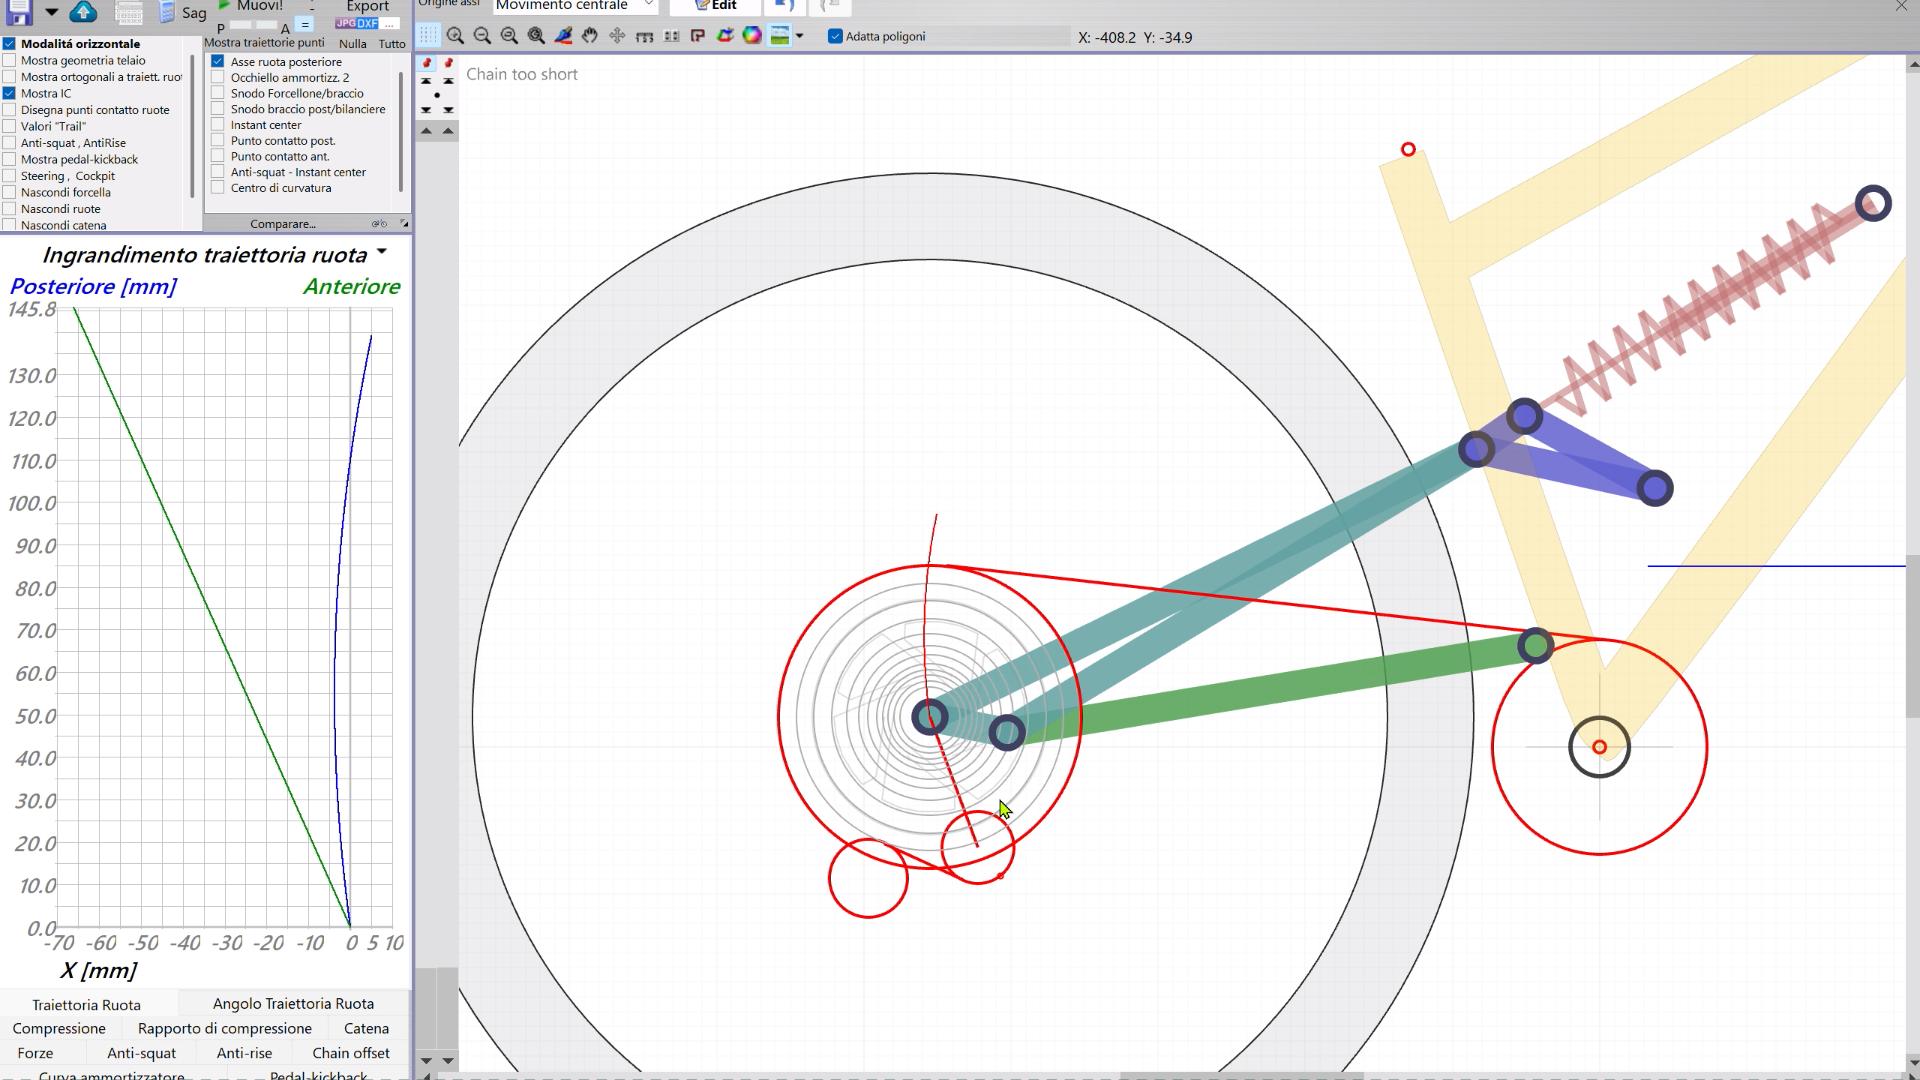Click the measurement ruler toolbar icon
This screenshot has width=1920, height=1080.
[644, 36]
